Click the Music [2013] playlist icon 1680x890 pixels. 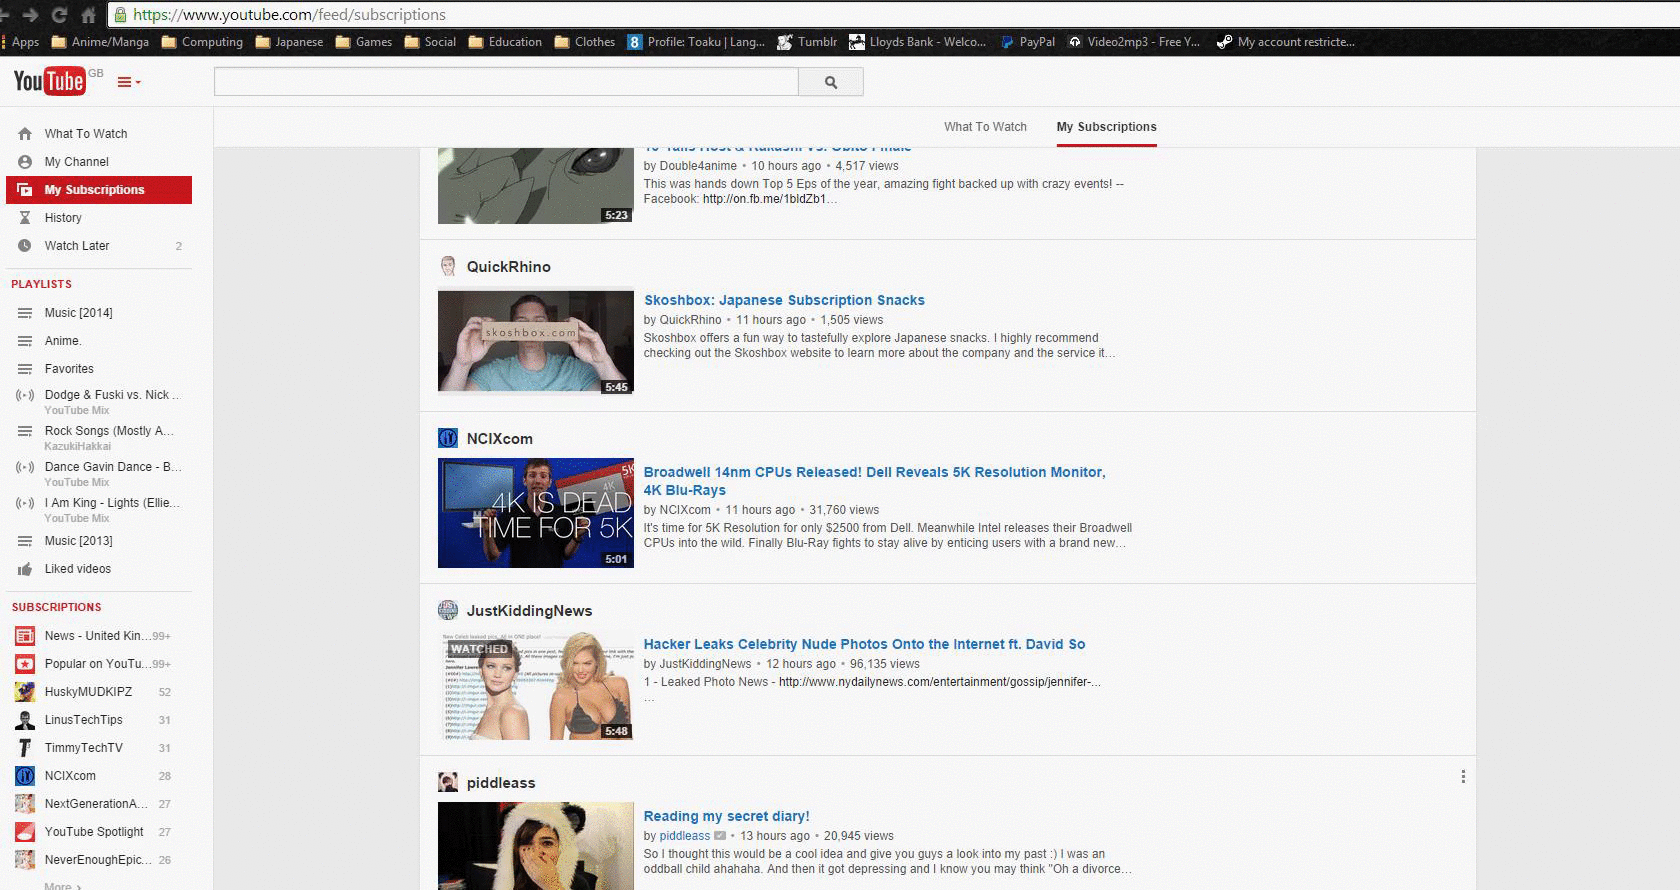pyautogui.click(x=25, y=541)
